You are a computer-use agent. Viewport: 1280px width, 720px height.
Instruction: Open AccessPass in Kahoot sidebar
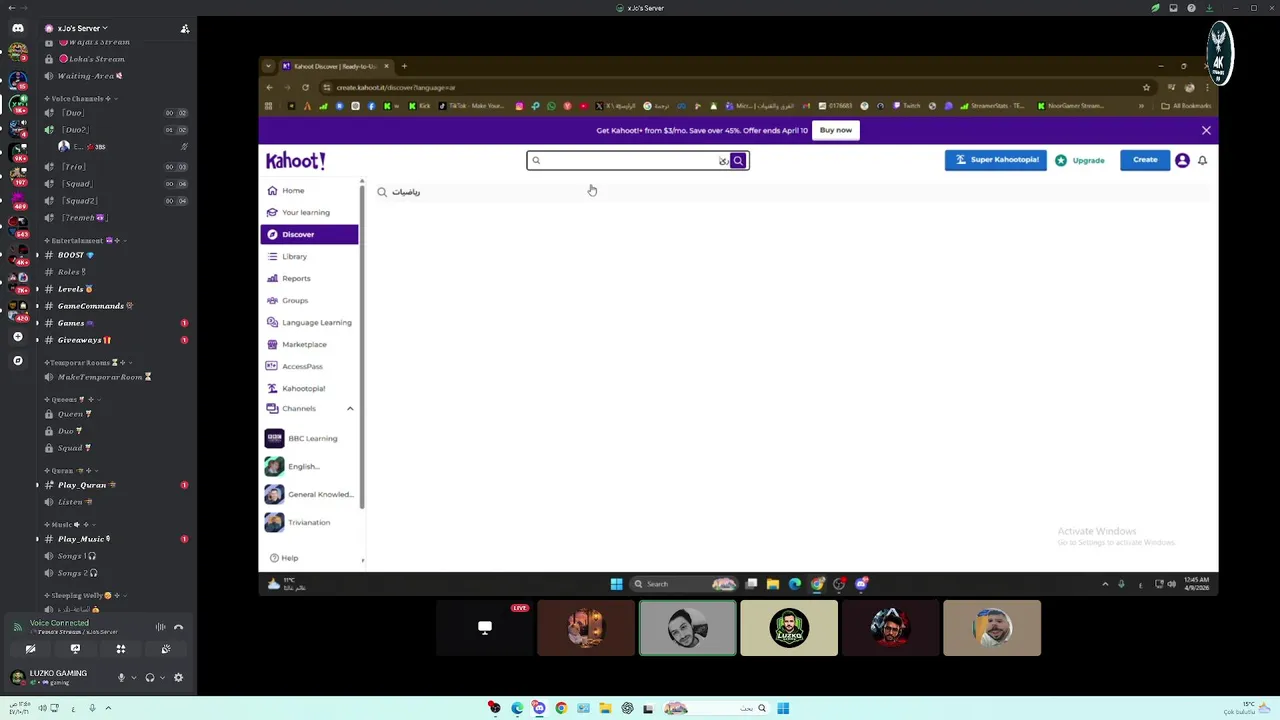[309, 366]
